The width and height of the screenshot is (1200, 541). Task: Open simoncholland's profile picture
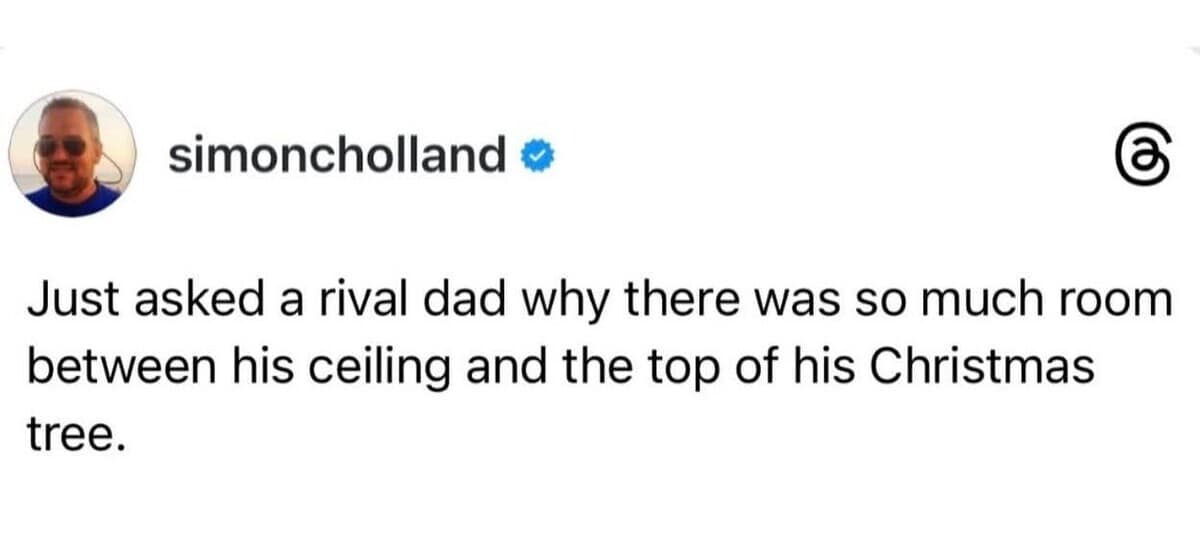tap(72, 154)
